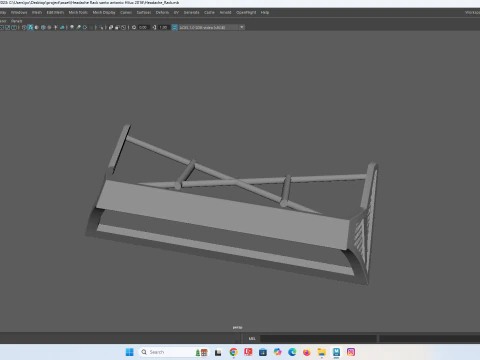This screenshot has height=360, width=480.
Task: Click the gamma value field 1.00
Action: [163, 27]
